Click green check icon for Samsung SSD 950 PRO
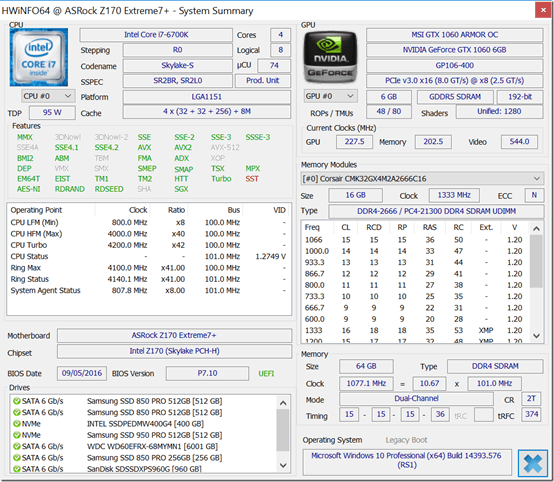The image size is (554, 482). tap(16, 435)
